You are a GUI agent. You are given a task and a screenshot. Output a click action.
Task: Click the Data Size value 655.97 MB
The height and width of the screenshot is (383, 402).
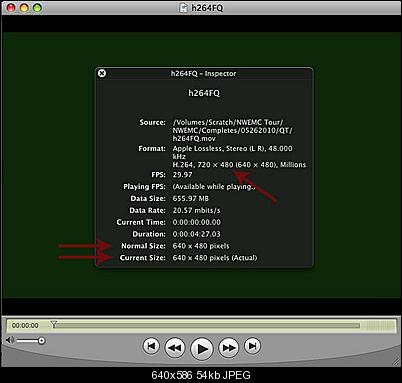(x=191, y=198)
